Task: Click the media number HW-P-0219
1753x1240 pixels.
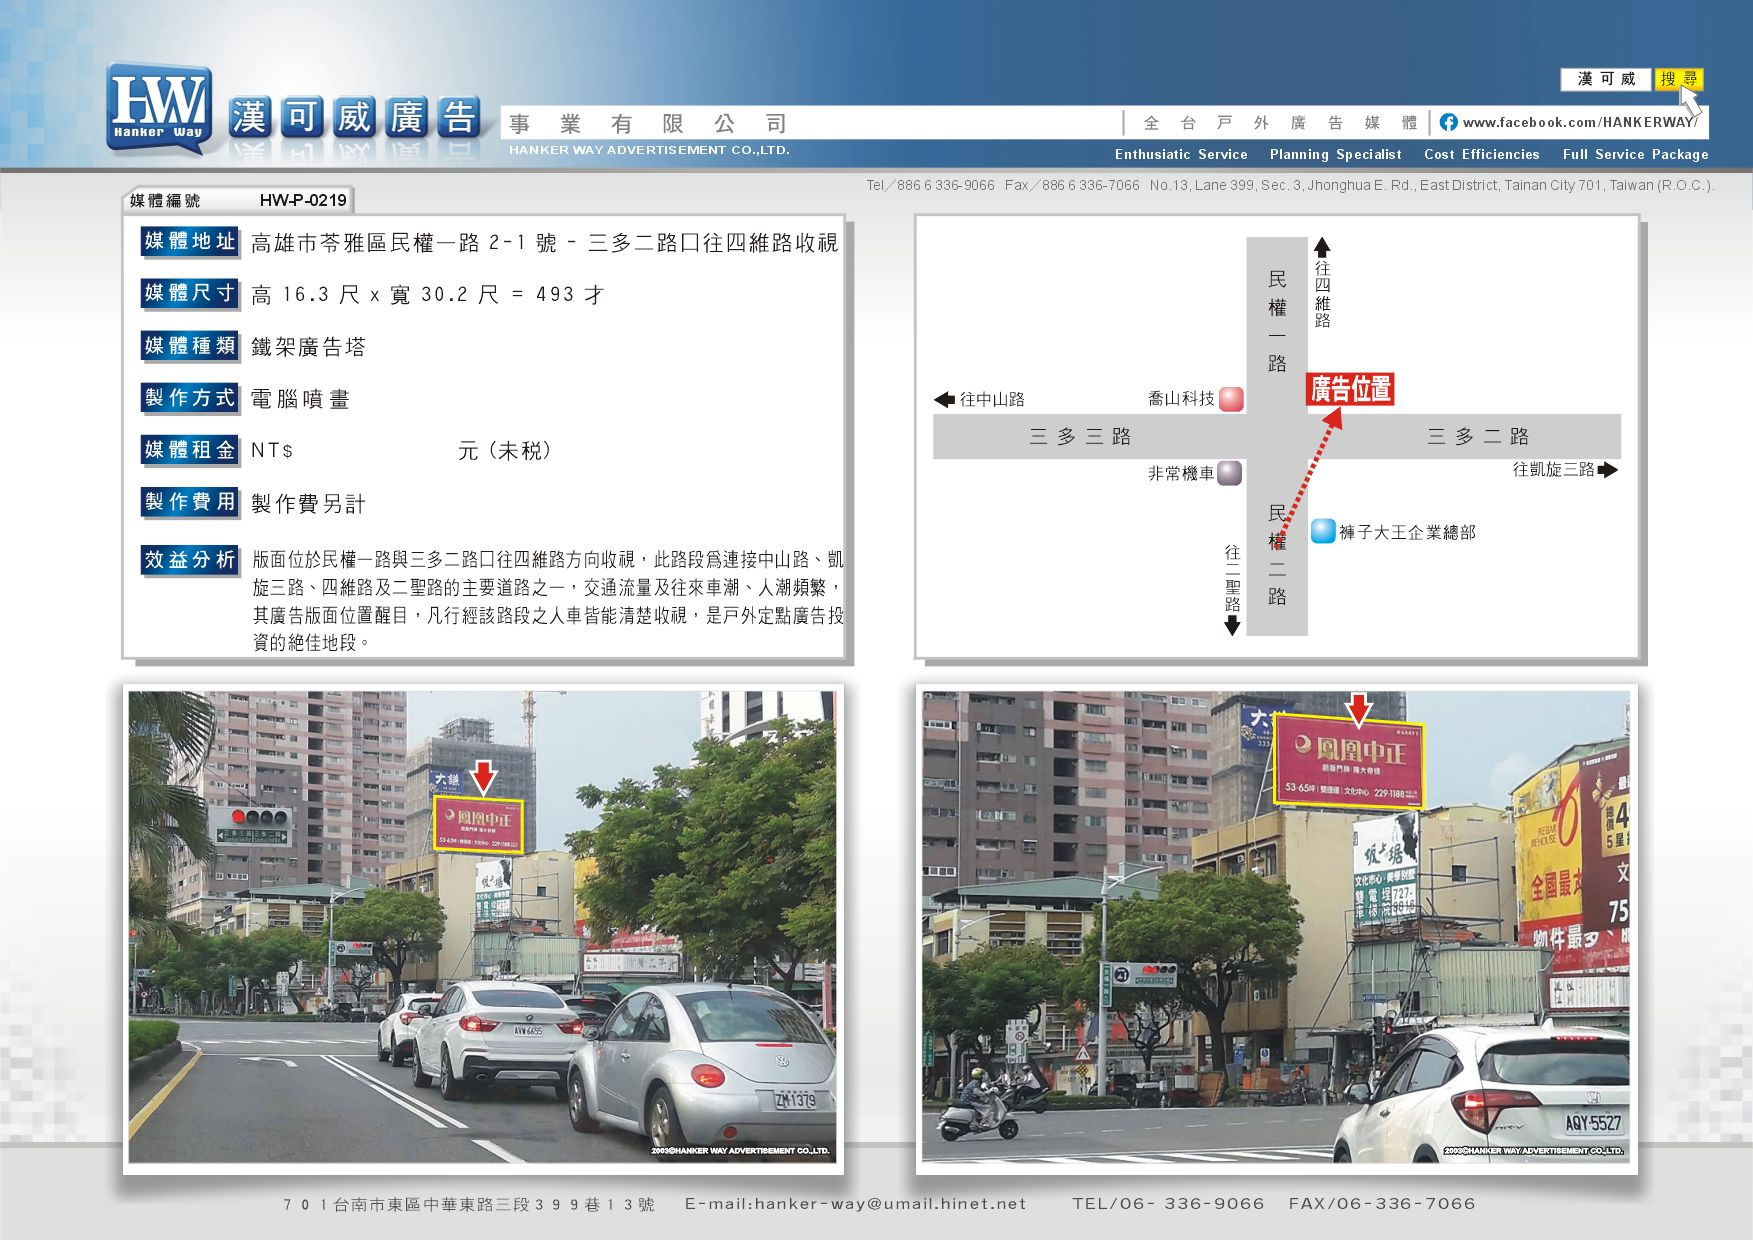Action: tap(303, 200)
